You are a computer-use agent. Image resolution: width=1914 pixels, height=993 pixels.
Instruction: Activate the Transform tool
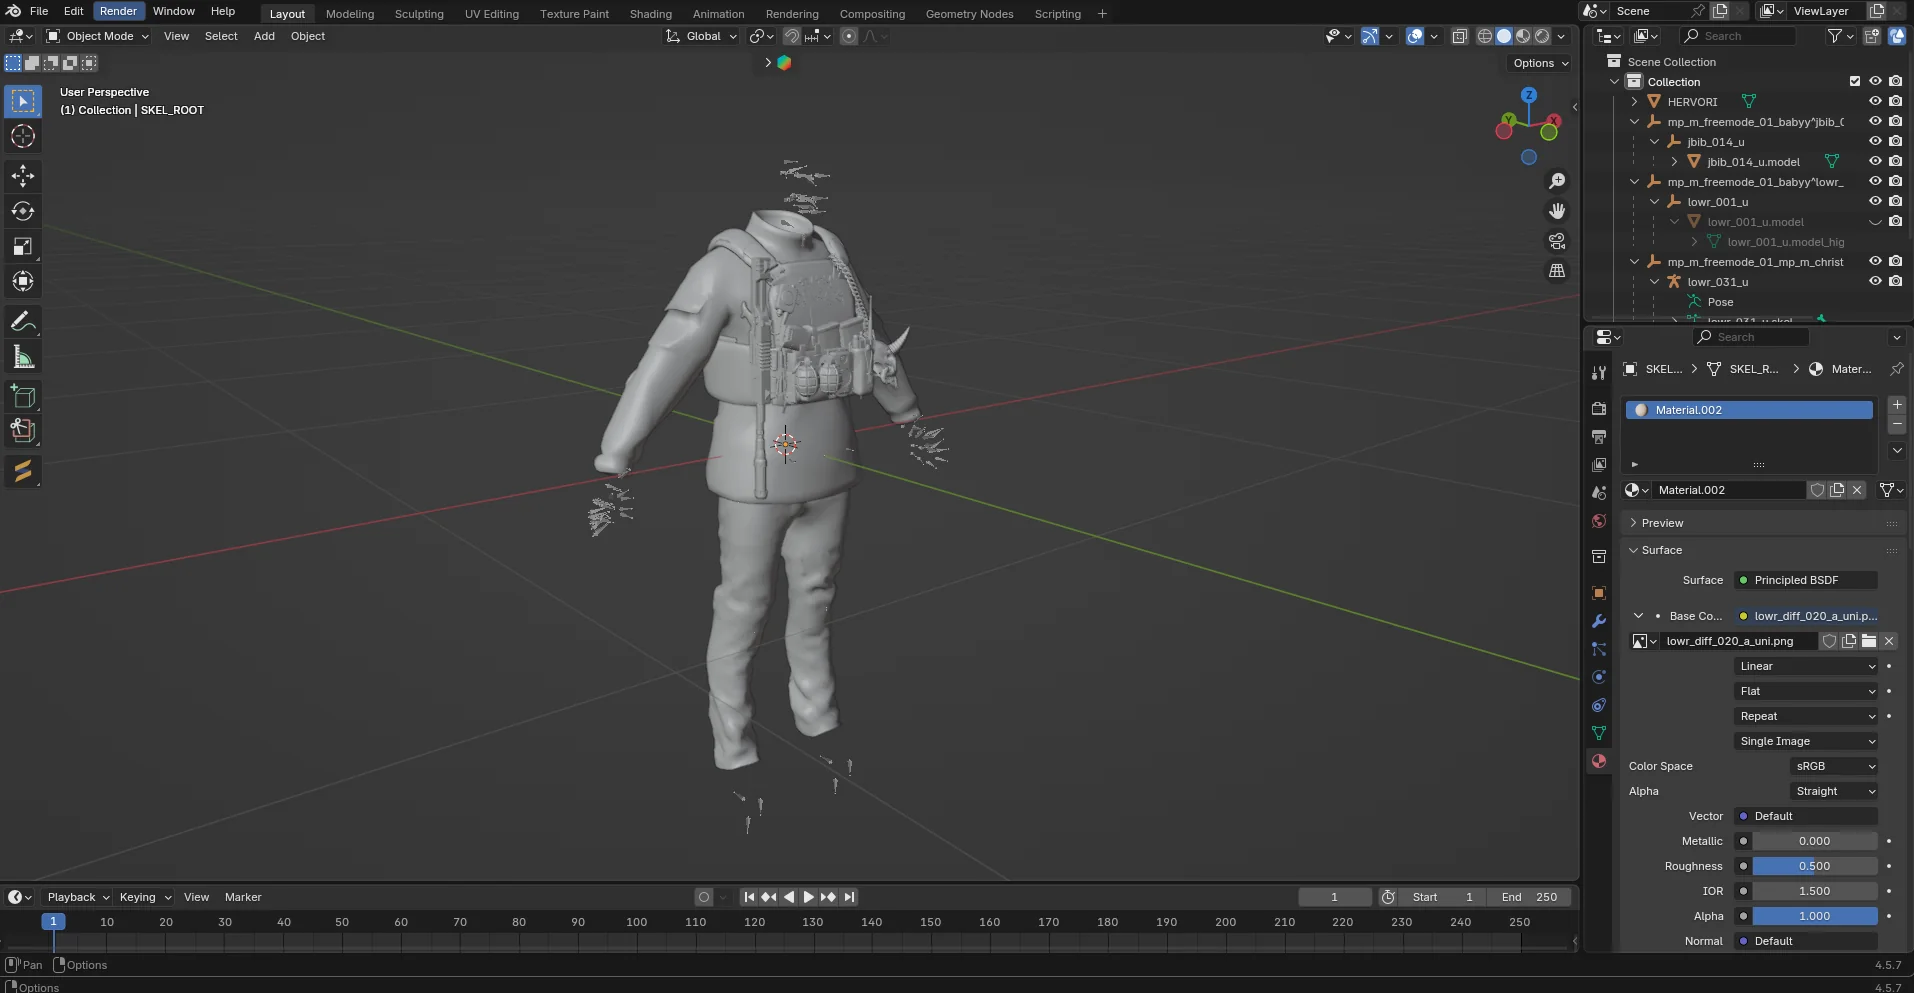pos(23,281)
